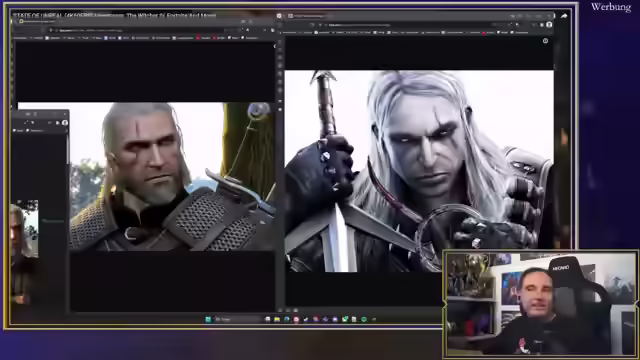Image resolution: width=640 pixels, height=360 pixels.
Task: Click the taskbar search box
Action: [237, 319]
